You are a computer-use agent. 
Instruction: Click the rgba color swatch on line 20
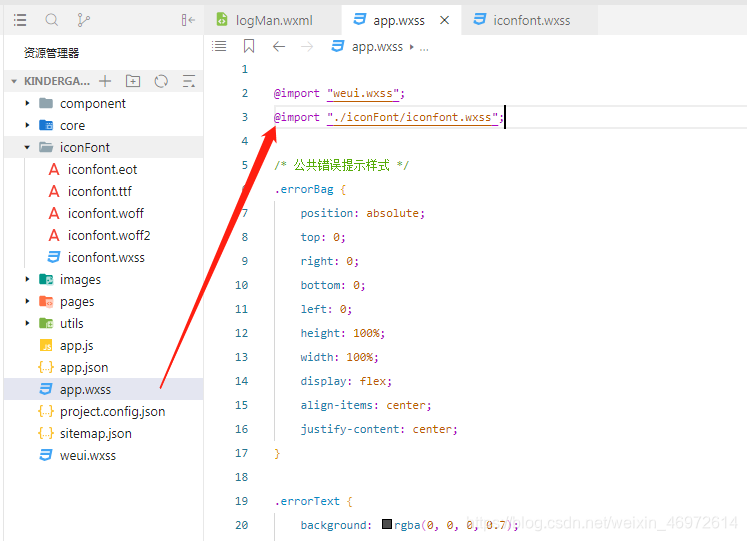pyautogui.click(x=387, y=524)
